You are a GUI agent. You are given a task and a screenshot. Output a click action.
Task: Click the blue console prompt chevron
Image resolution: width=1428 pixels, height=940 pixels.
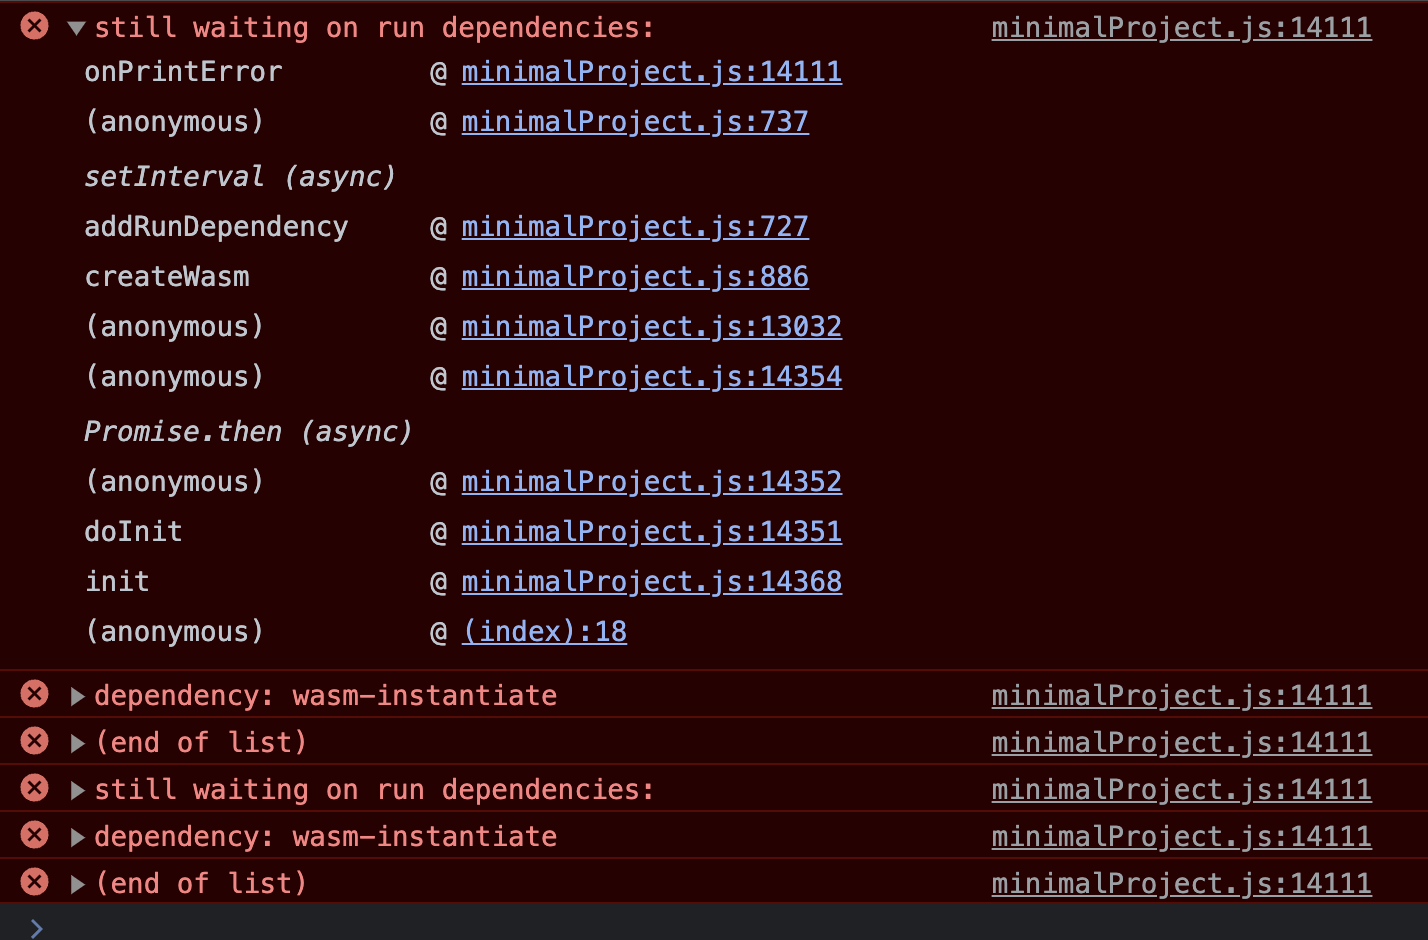coord(36,926)
